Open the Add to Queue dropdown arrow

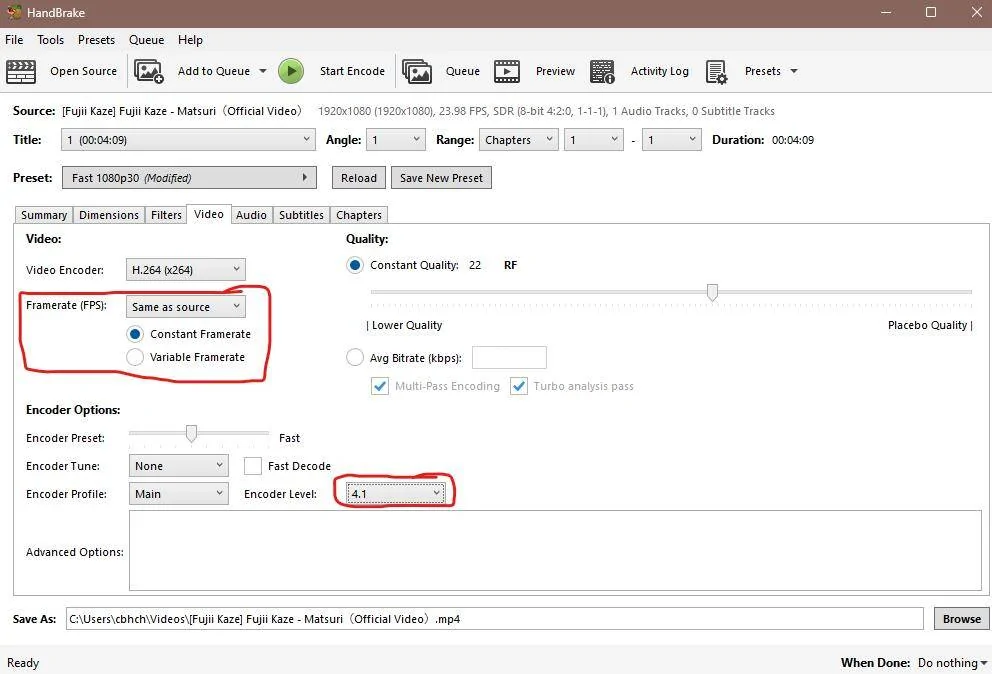(x=263, y=71)
